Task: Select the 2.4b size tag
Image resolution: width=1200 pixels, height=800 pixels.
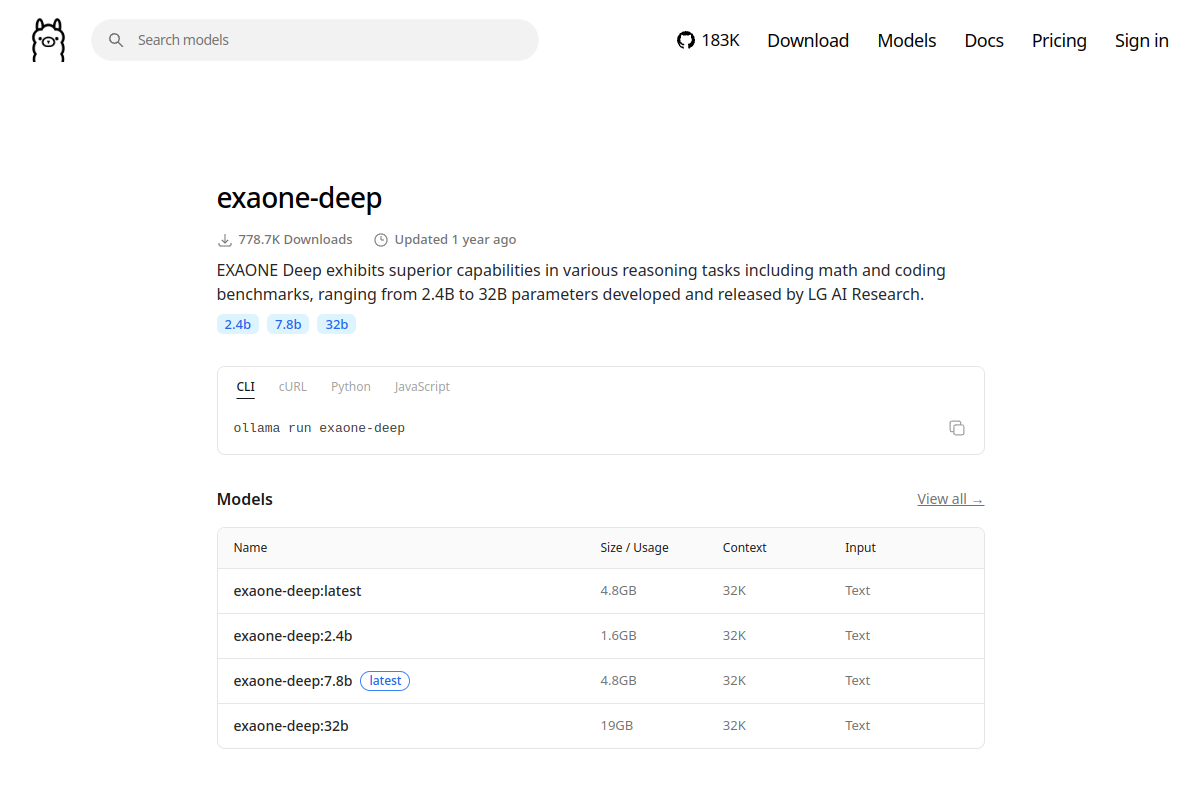Action: click(x=238, y=324)
